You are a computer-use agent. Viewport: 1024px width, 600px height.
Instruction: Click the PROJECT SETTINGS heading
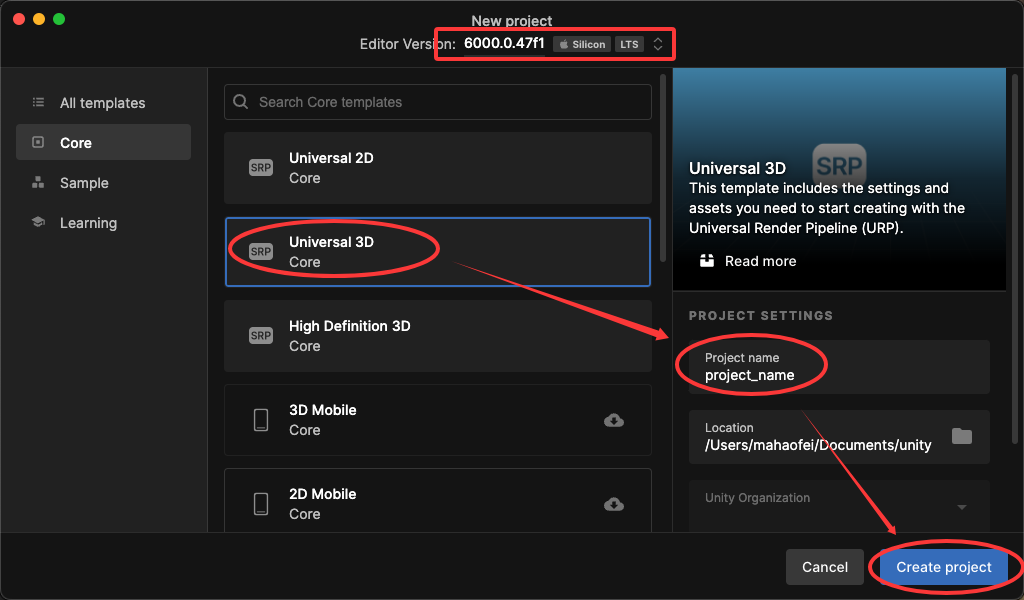761,315
